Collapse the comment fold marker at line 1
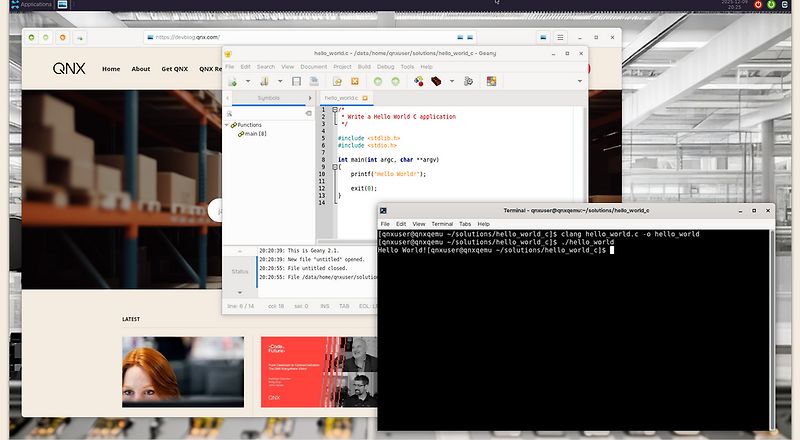 click(335, 110)
